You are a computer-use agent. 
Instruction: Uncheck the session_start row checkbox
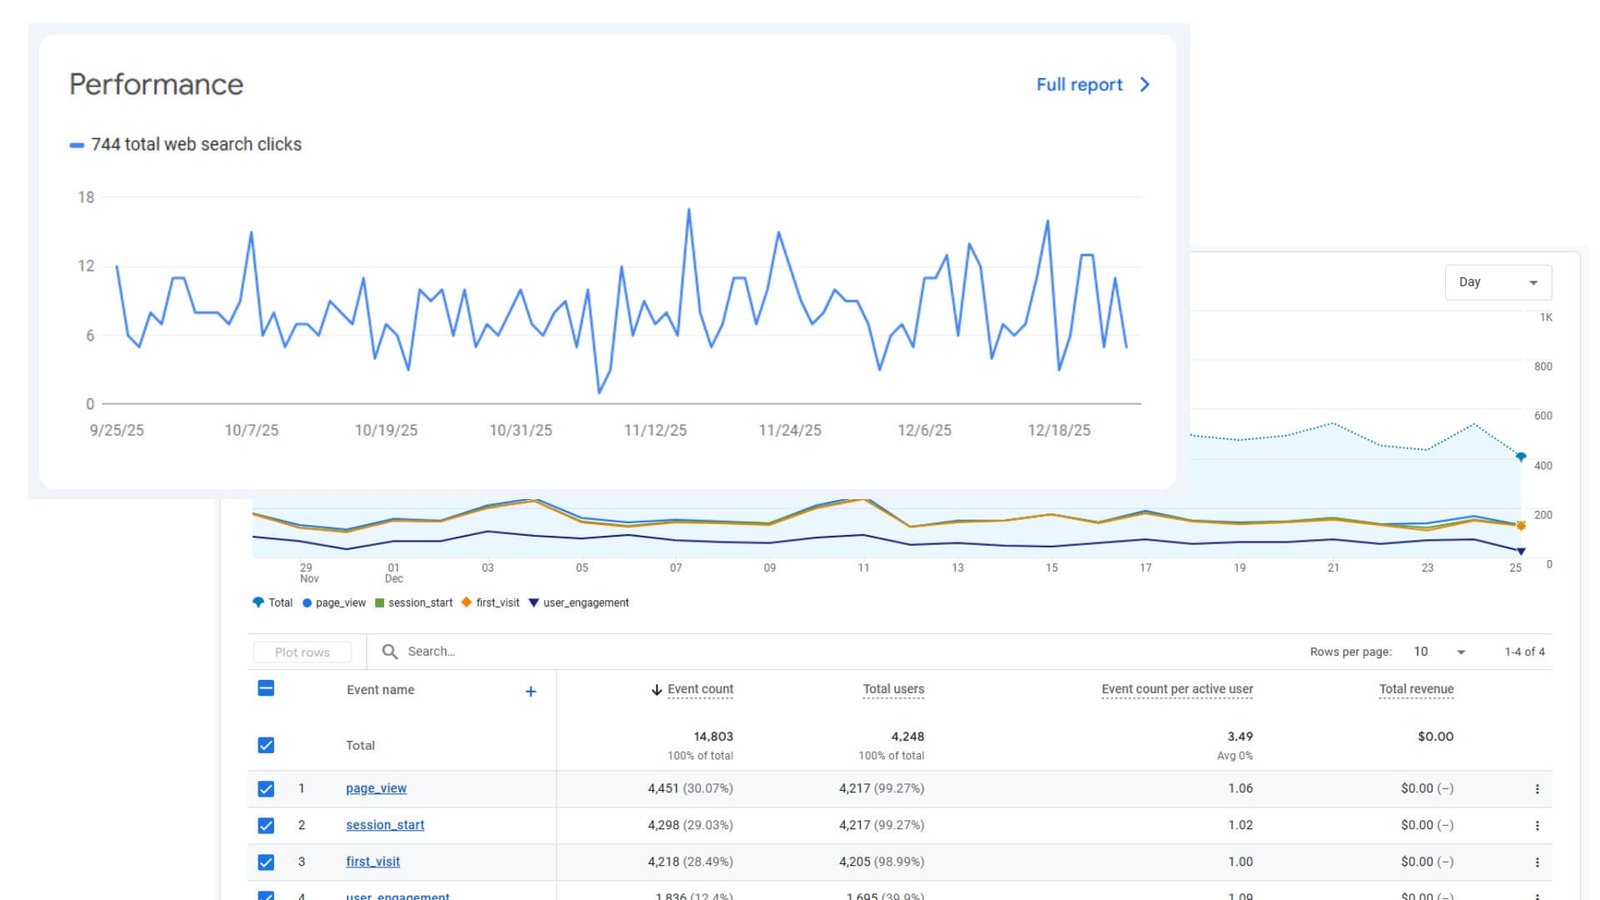pyautogui.click(x=266, y=825)
